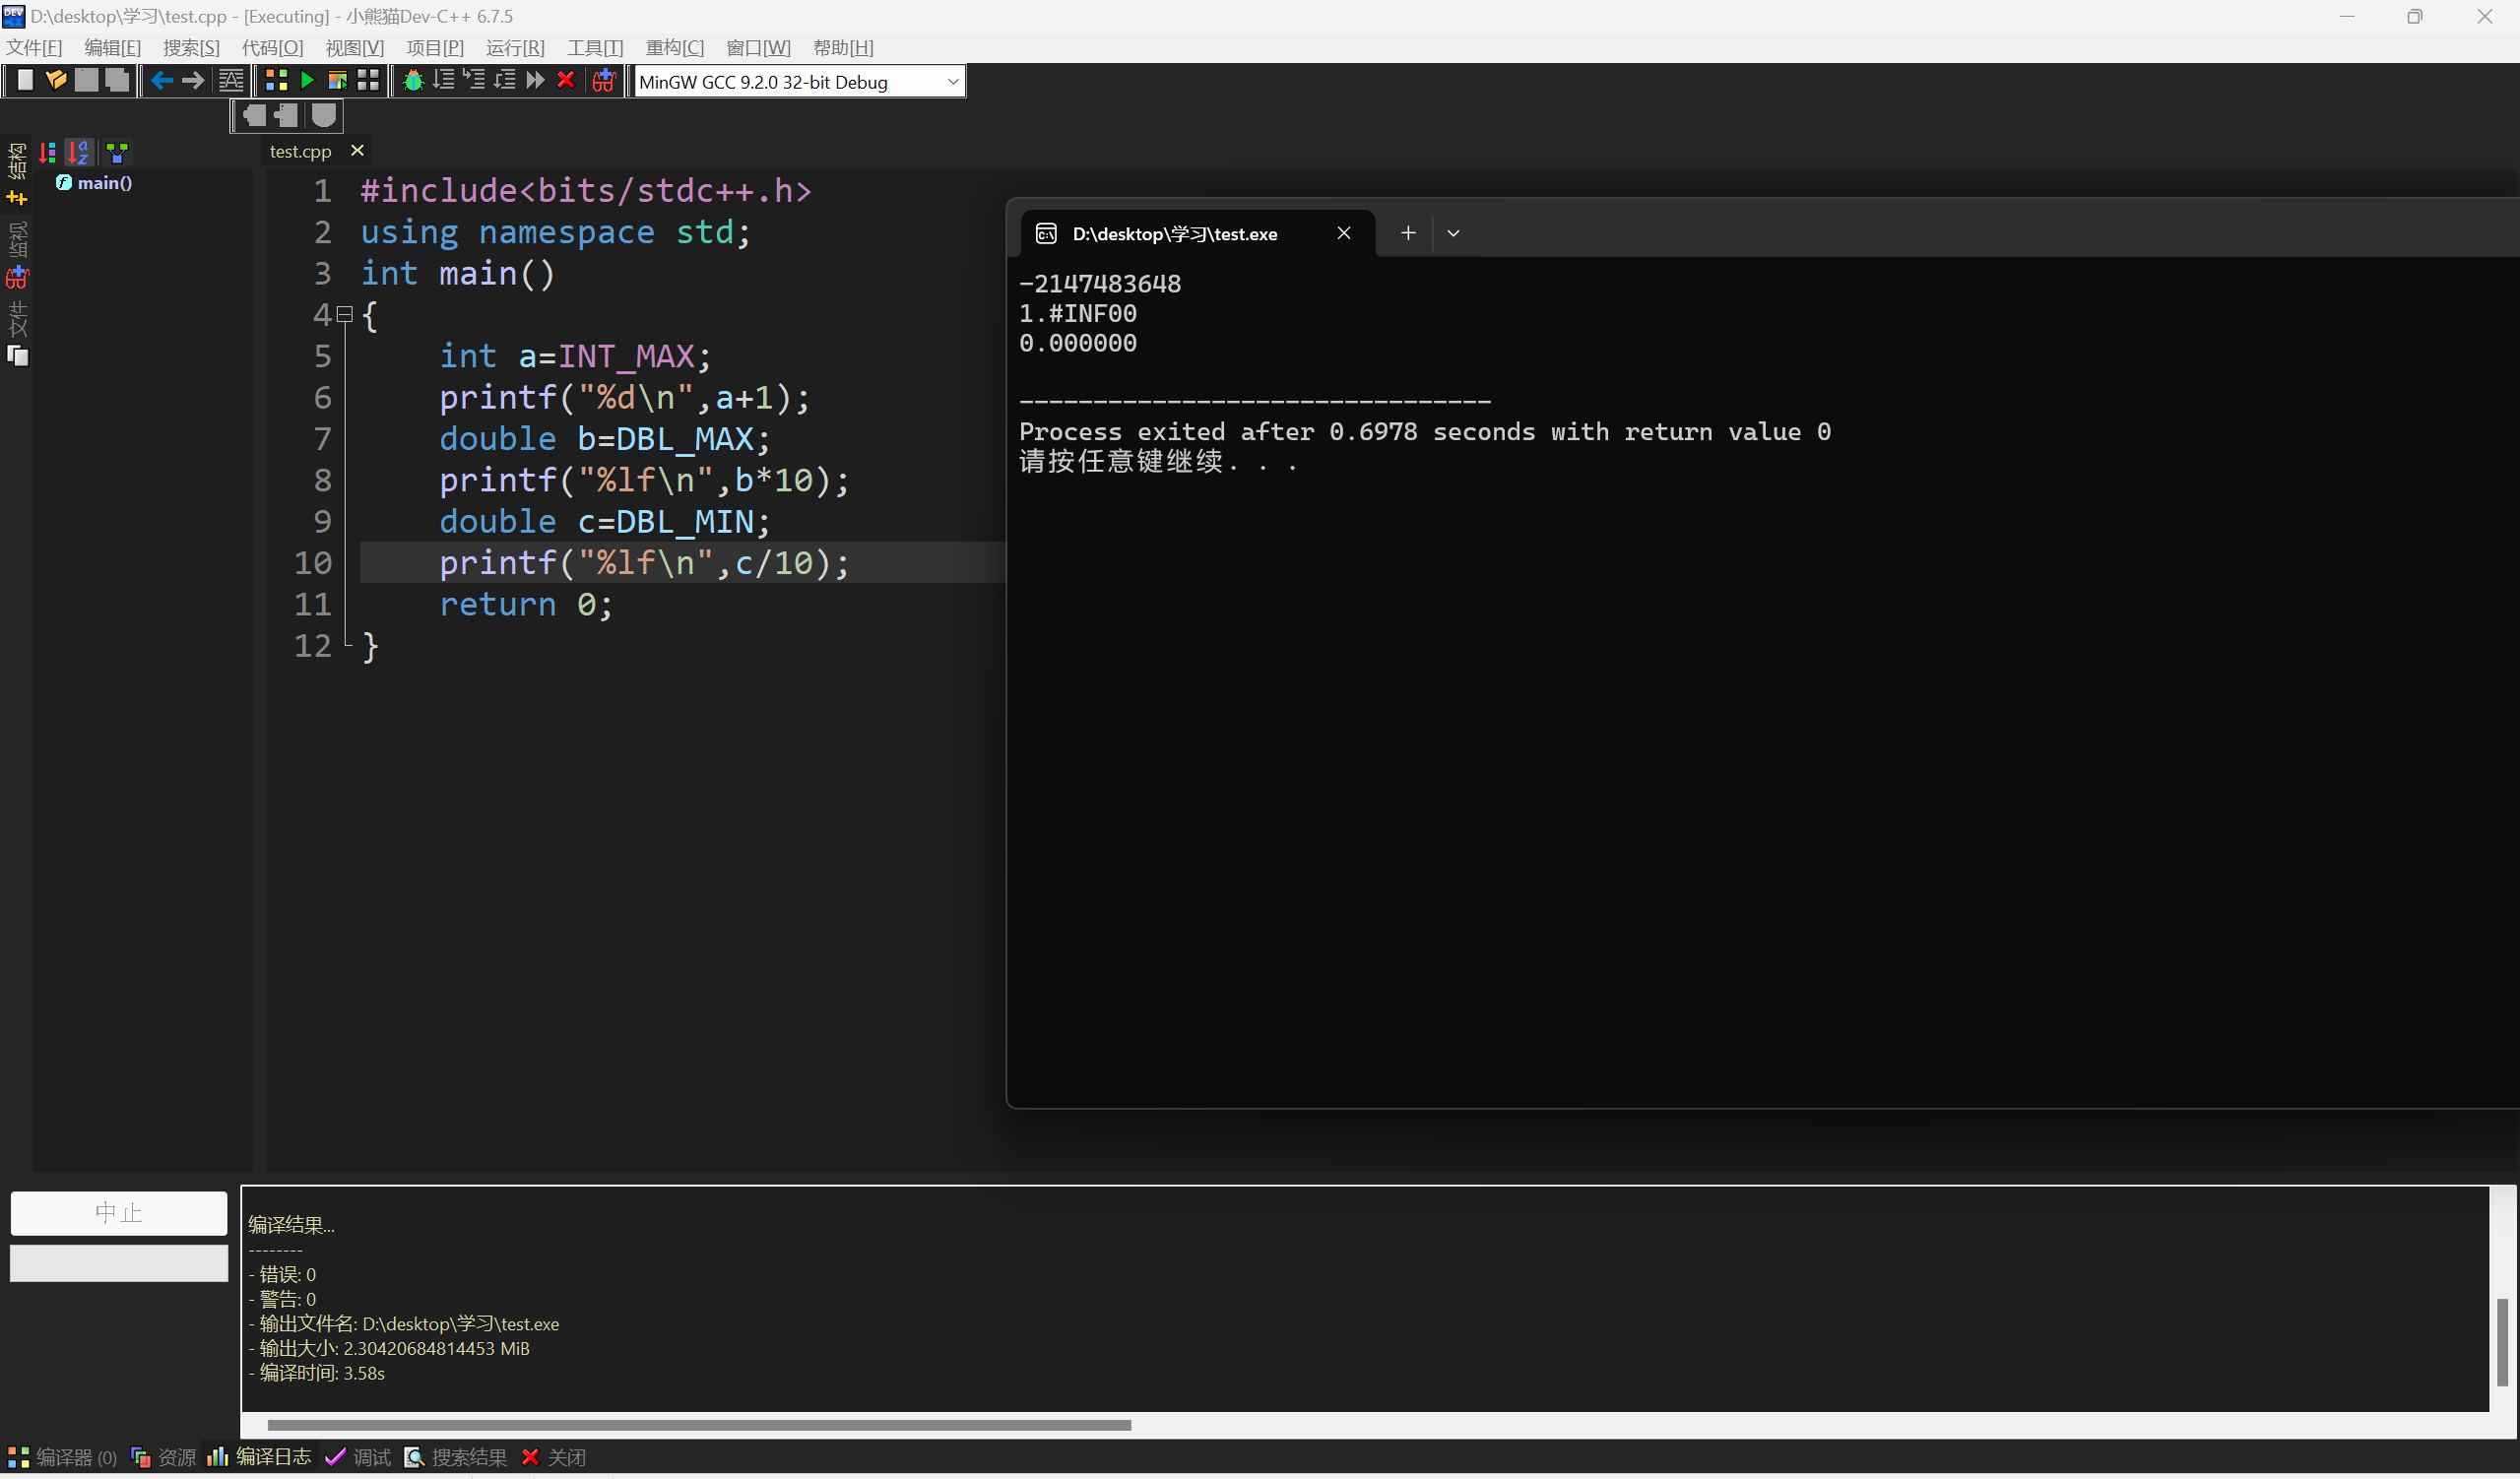Open the 帮助[H] menu

click(x=843, y=48)
